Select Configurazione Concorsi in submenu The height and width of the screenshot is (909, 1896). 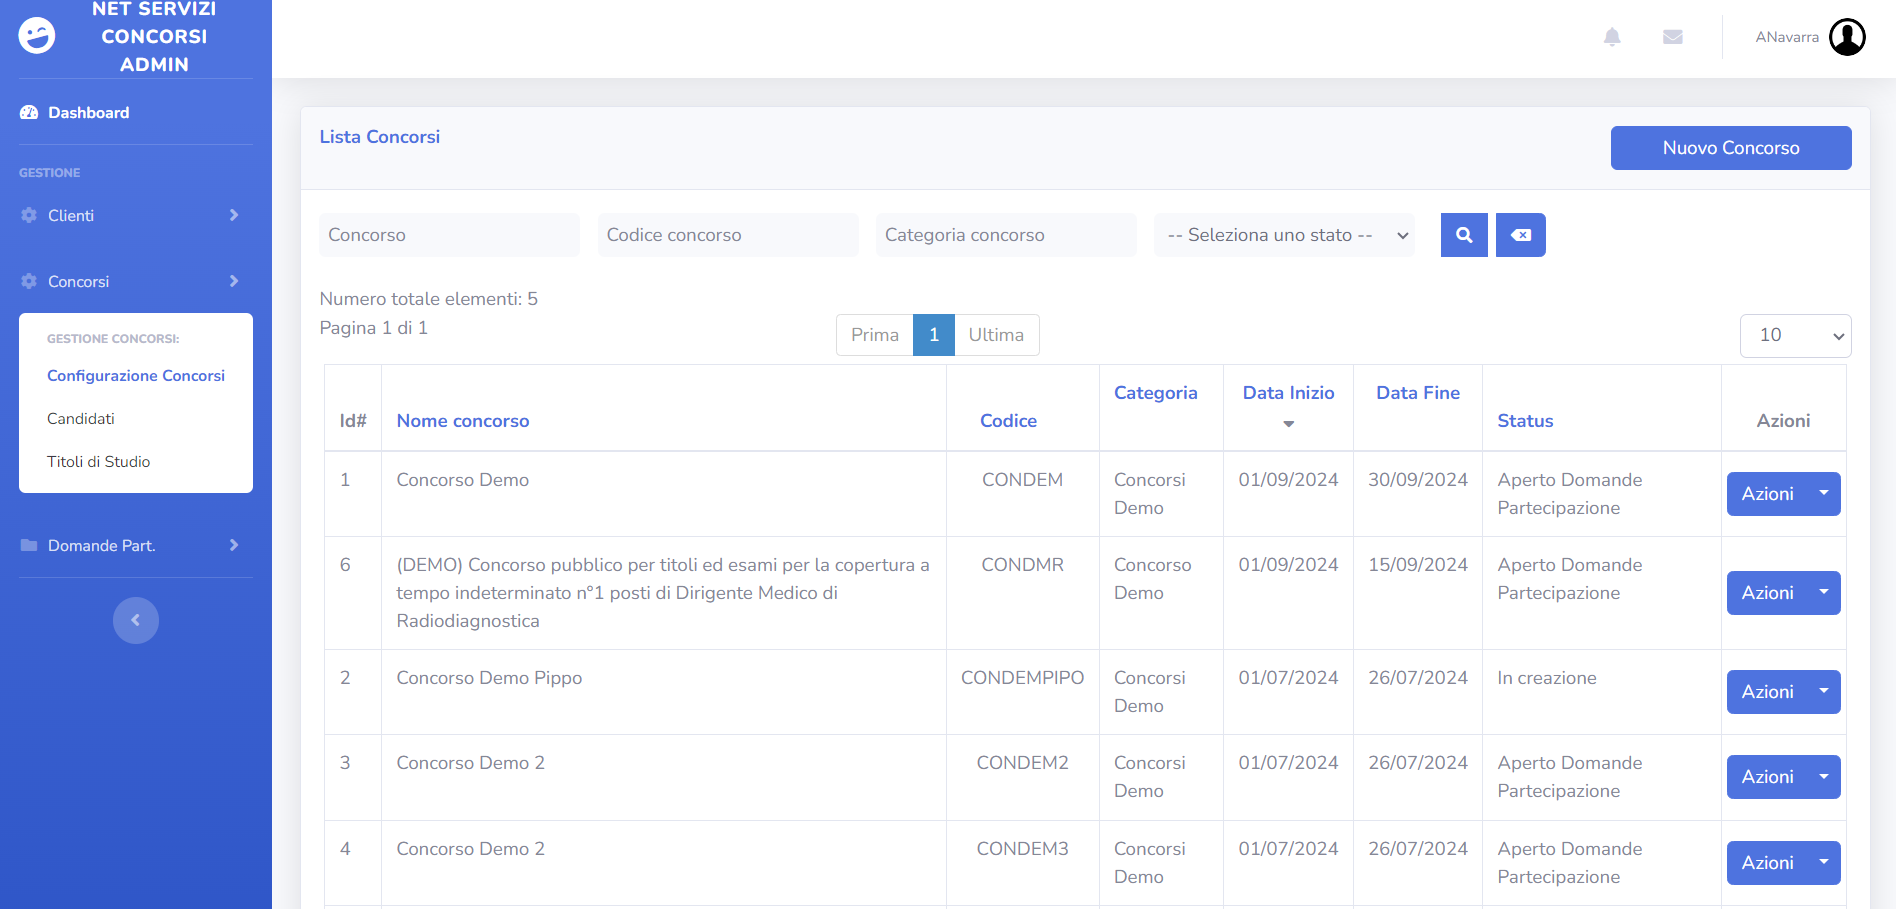click(136, 376)
